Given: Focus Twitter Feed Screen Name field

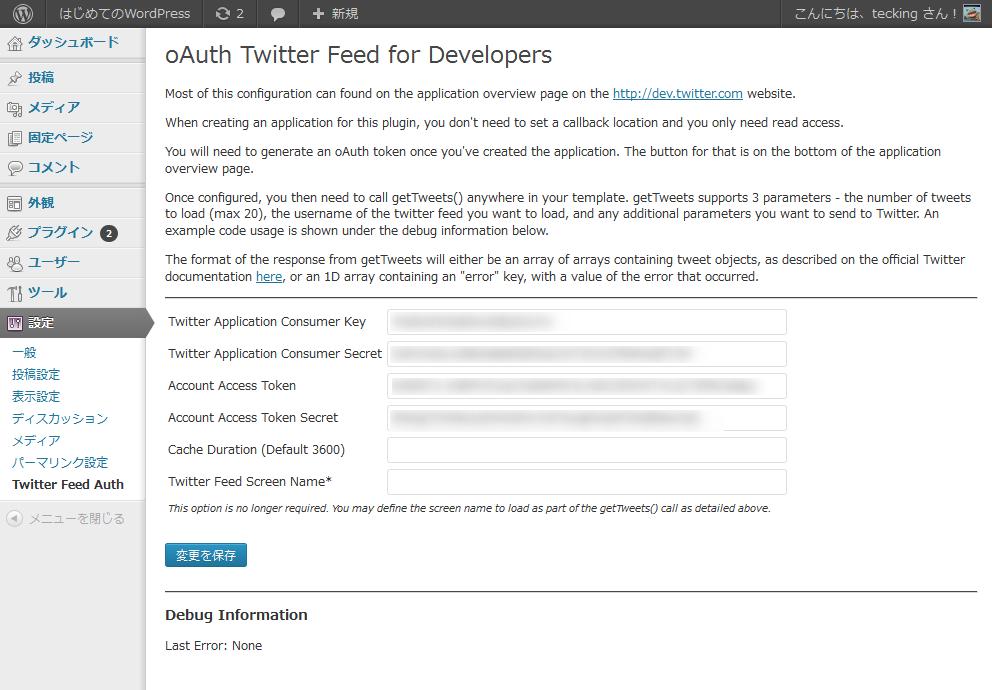Looking at the screenshot, I should [x=586, y=482].
